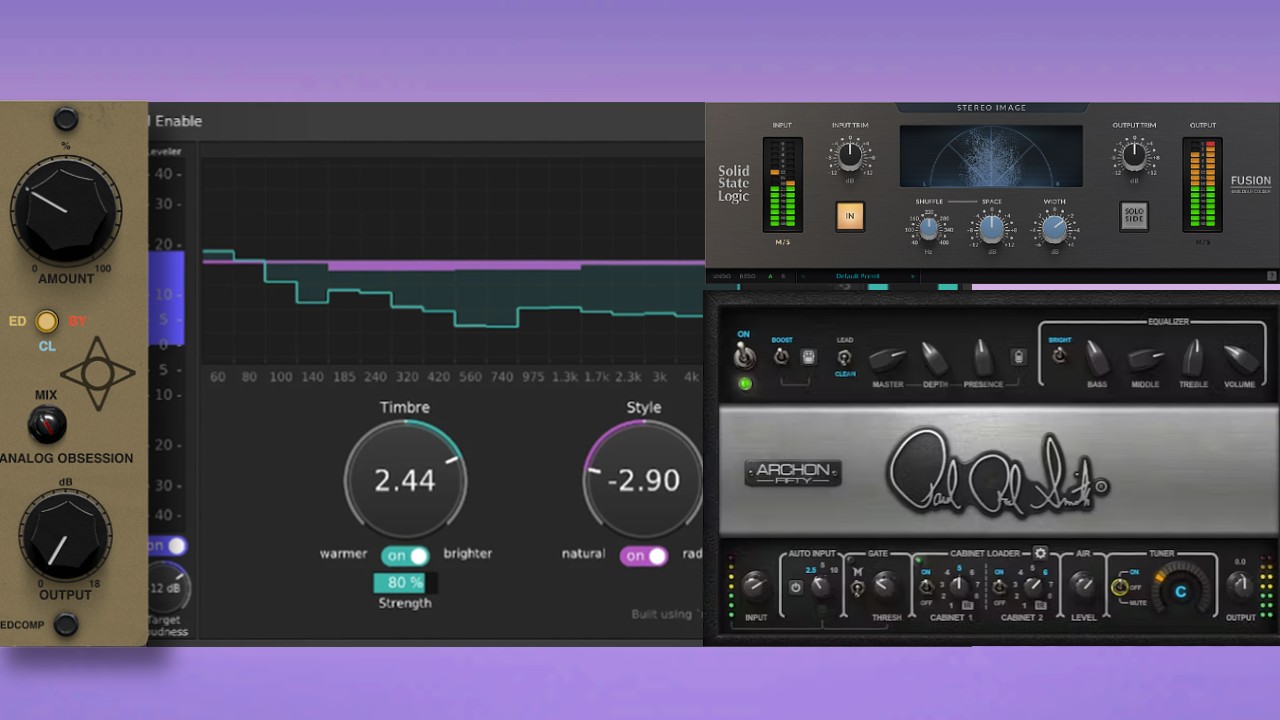This screenshot has width=1280, height=720.
Task: Click REDO in the SSL bottom bar
Action: [x=748, y=276]
